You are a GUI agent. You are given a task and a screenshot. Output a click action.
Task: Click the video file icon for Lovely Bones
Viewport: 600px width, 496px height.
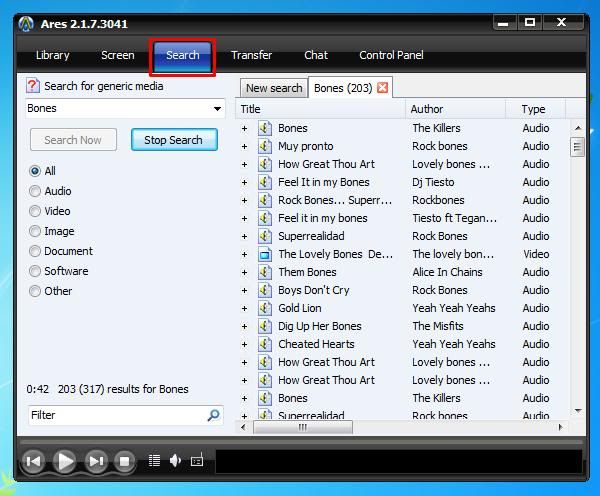point(265,254)
